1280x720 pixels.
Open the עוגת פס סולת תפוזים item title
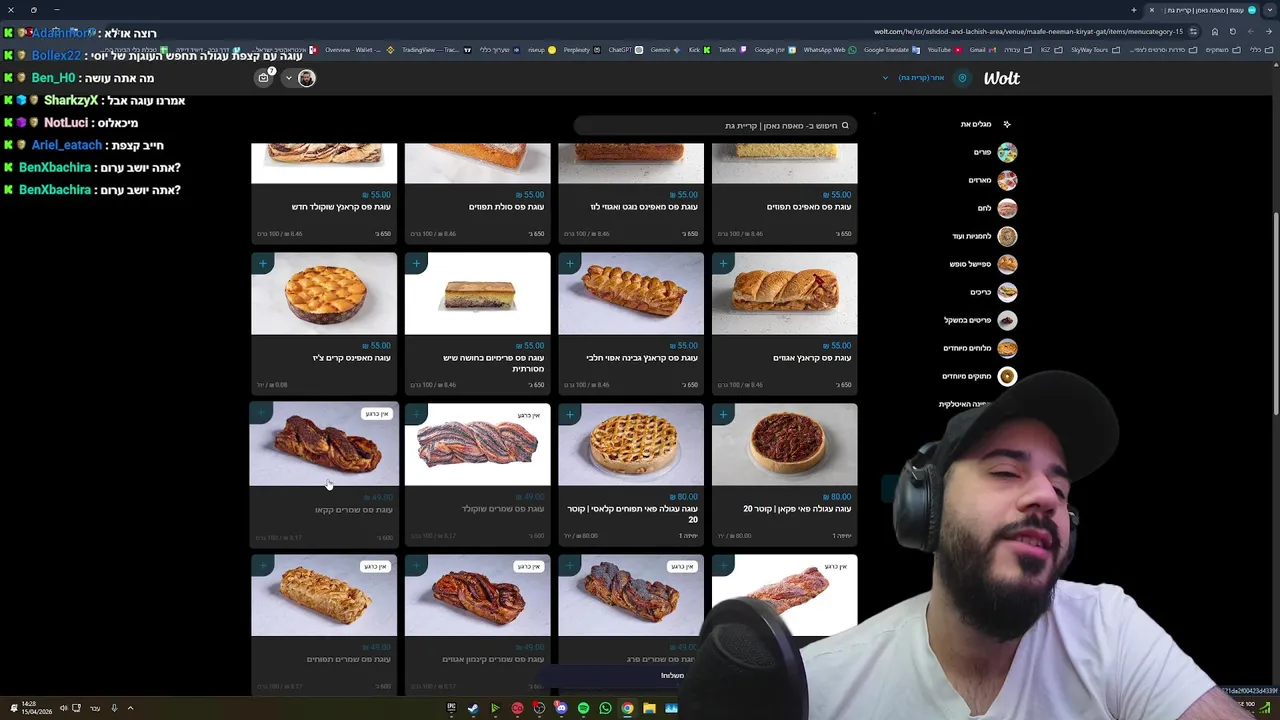point(507,207)
